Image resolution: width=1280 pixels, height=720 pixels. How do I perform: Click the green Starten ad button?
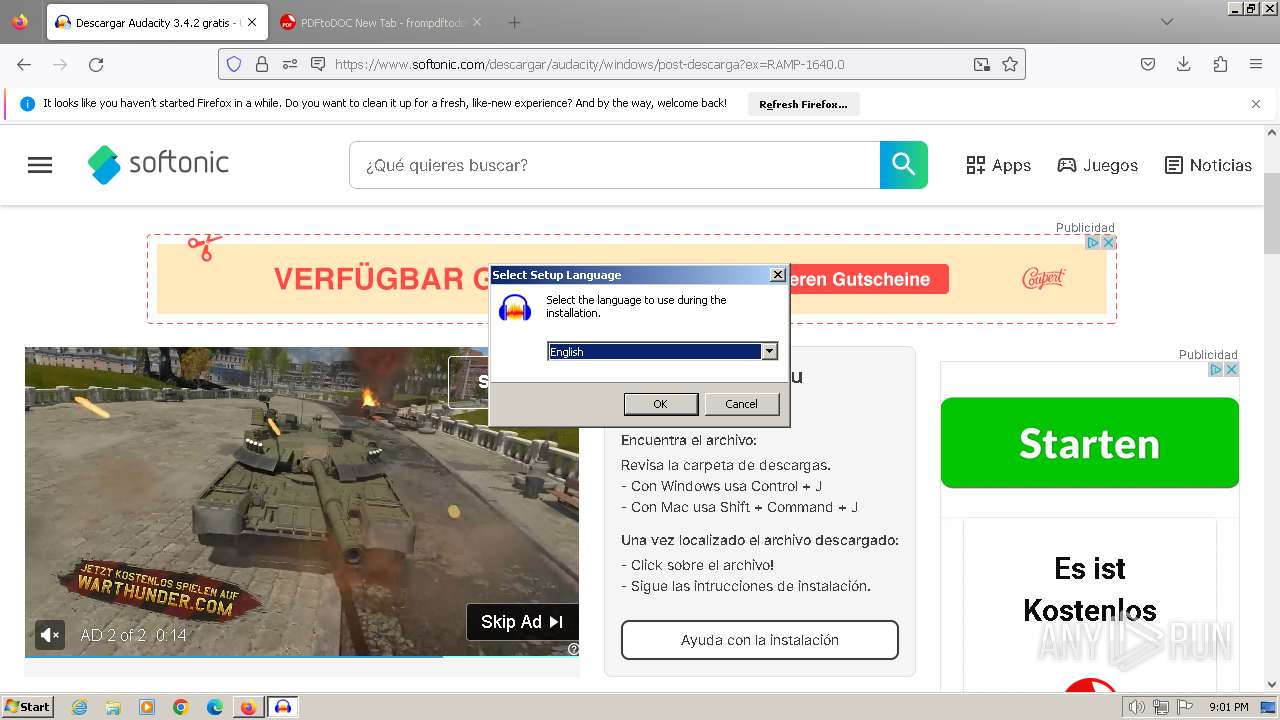pyautogui.click(x=1090, y=443)
